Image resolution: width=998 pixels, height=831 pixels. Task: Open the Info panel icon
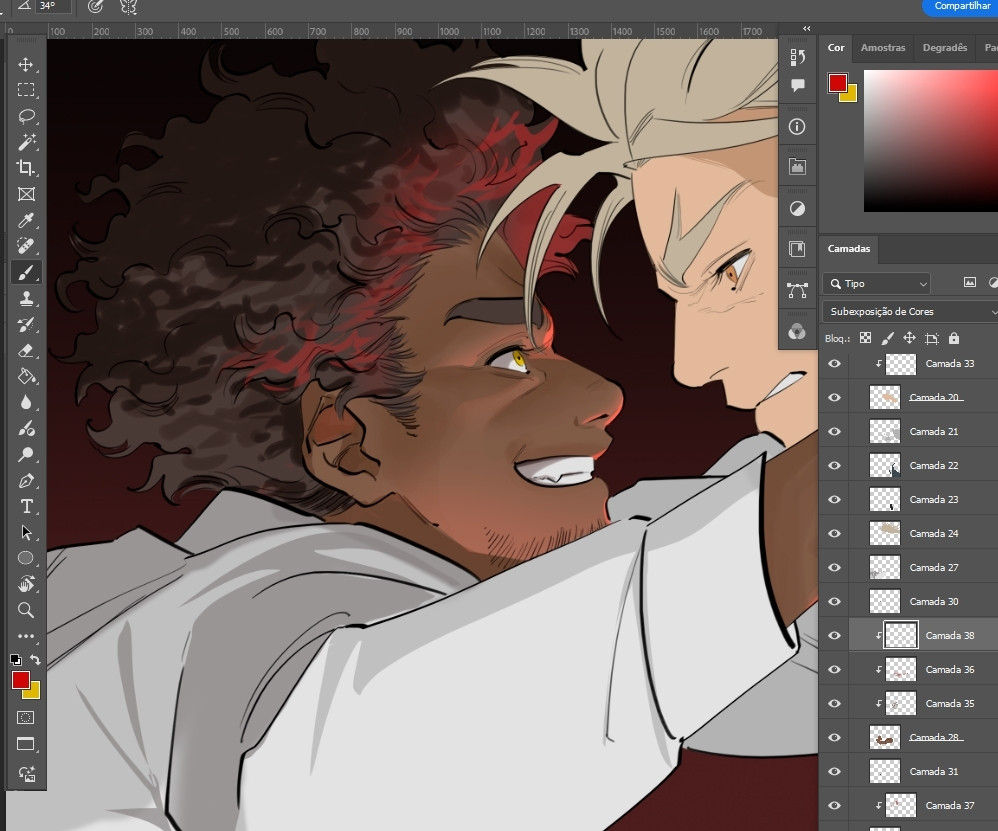[x=797, y=127]
